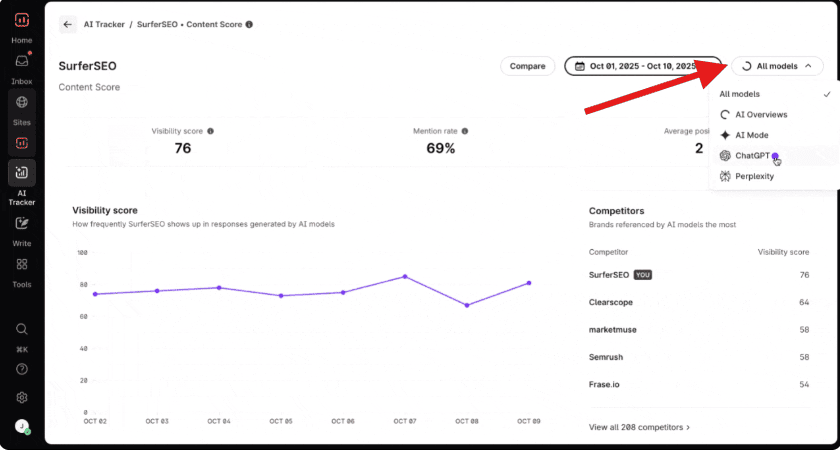The image size is (840, 452).
Task: Open the help question mark icon
Action: point(21,369)
